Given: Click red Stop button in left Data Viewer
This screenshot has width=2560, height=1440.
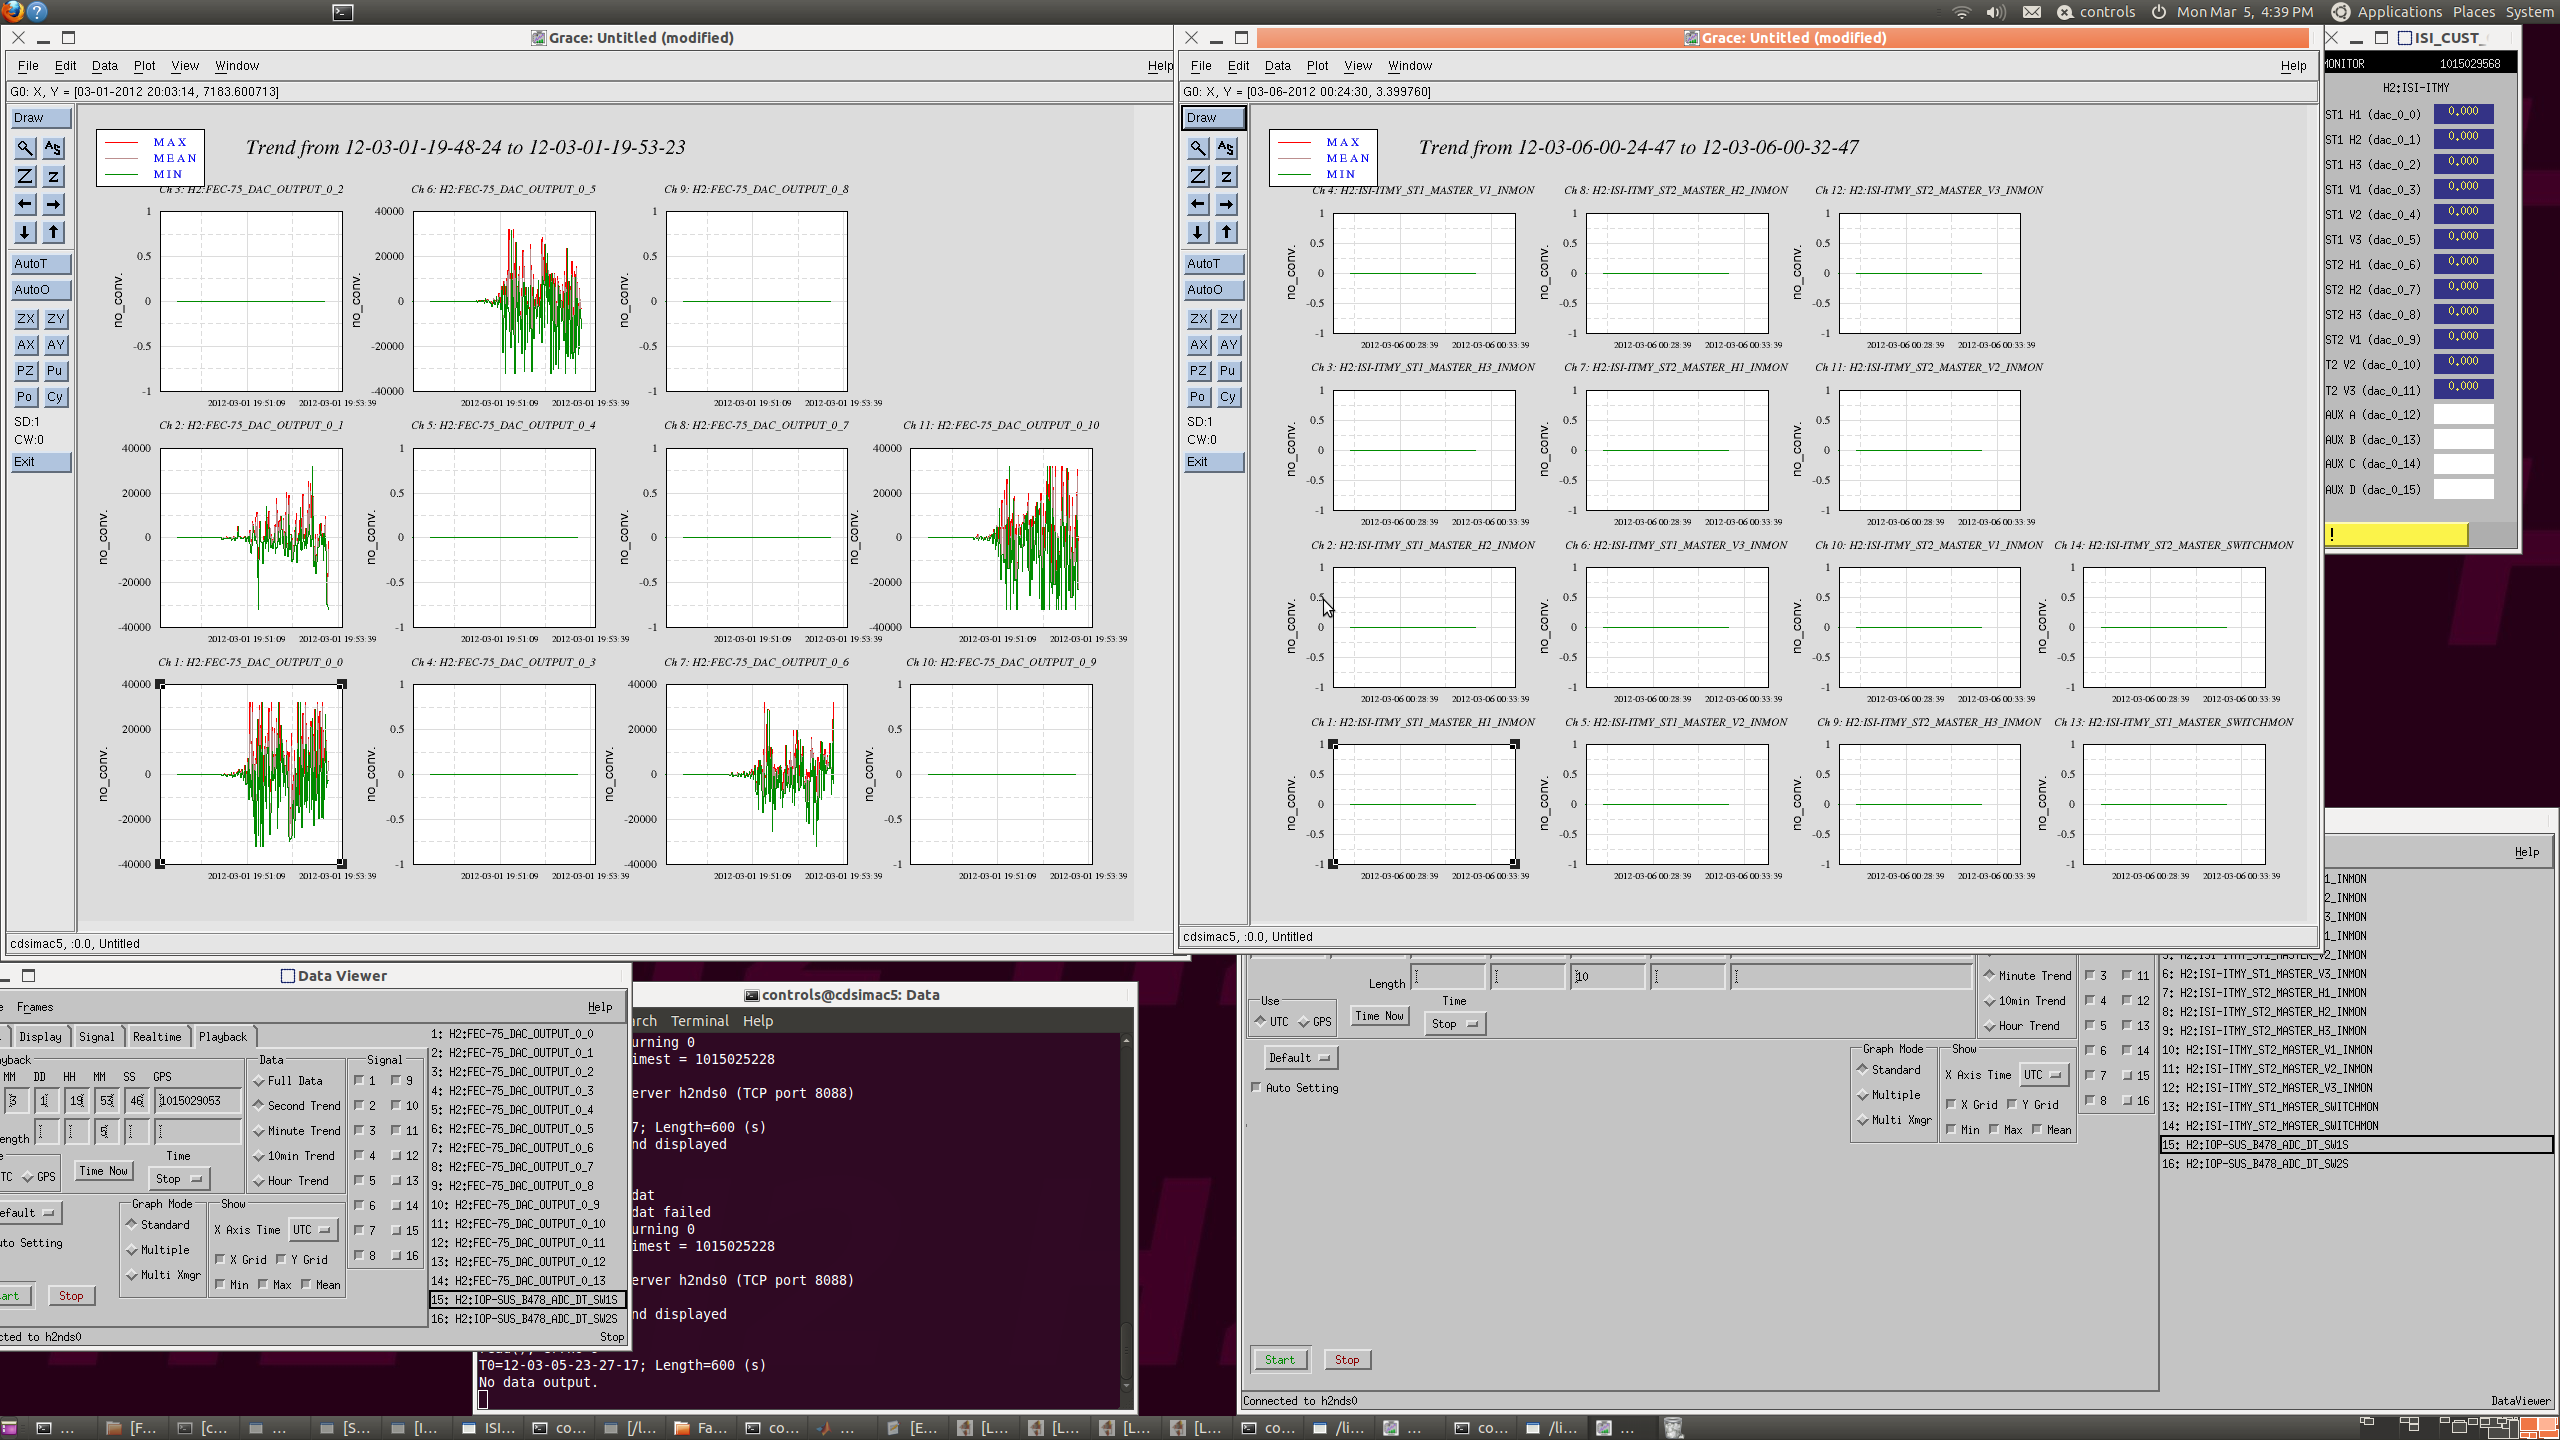Looking at the screenshot, I should [x=71, y=1296].
